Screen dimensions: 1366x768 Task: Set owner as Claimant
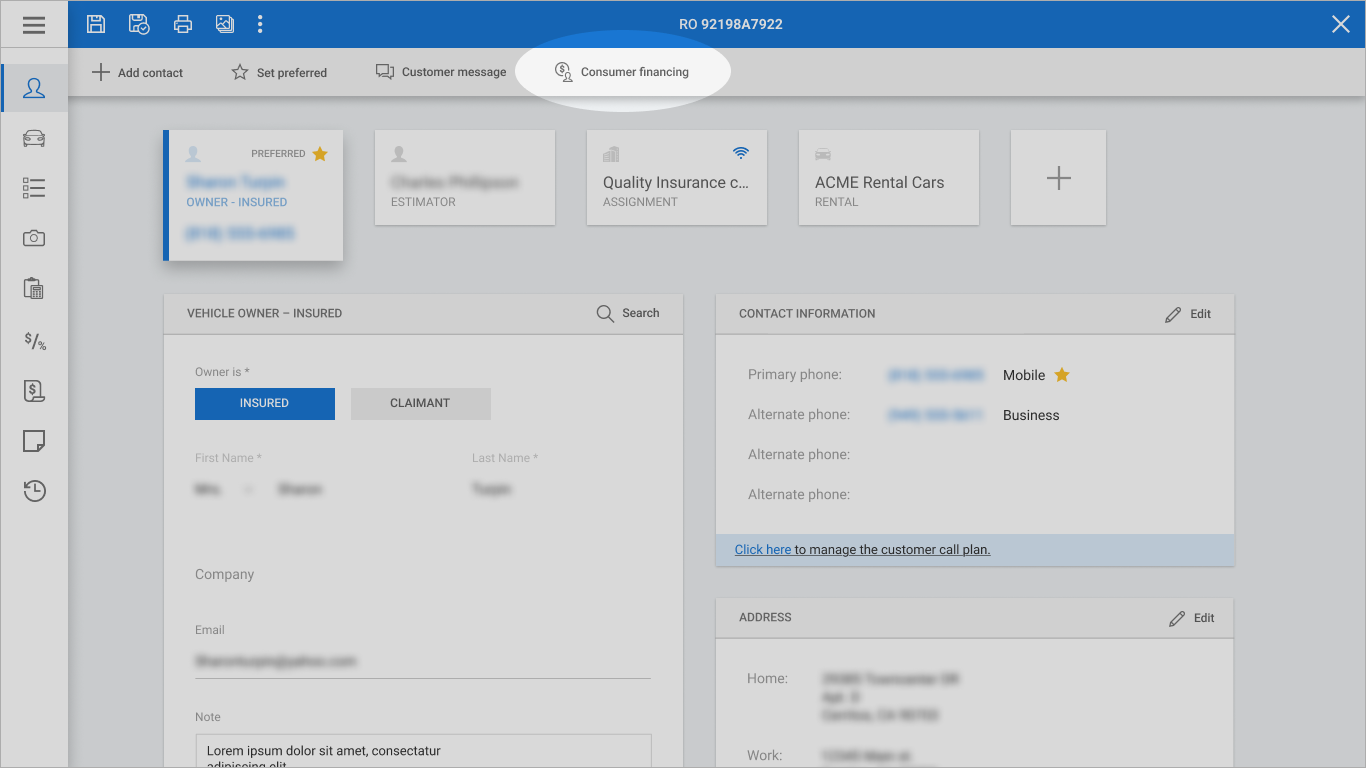[421, 403]
